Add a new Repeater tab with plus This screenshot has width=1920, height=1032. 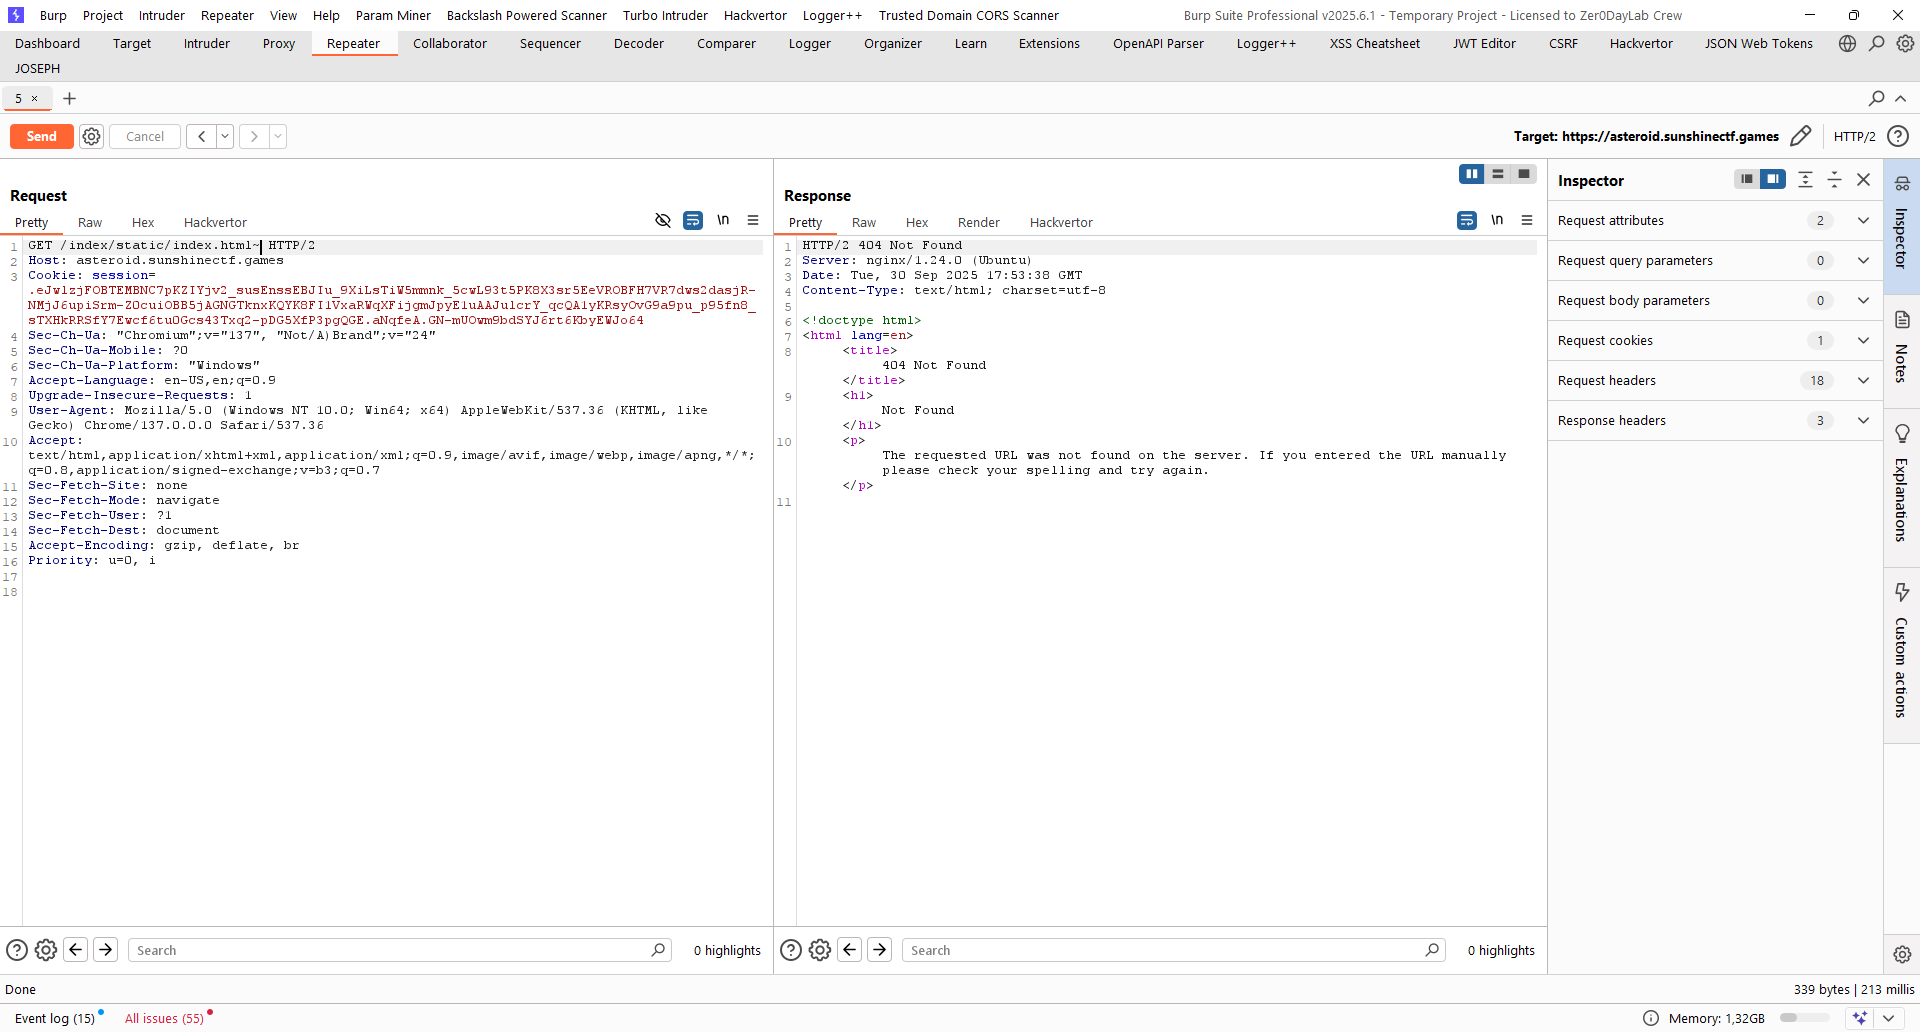click(69, 98)
